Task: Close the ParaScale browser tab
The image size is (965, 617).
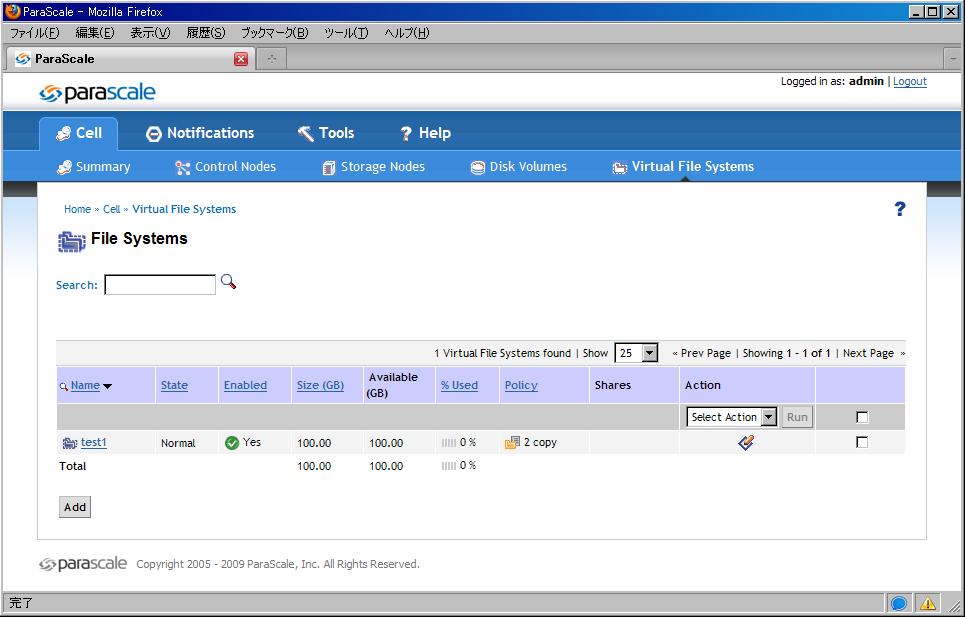Action: [x=240, y=59]
